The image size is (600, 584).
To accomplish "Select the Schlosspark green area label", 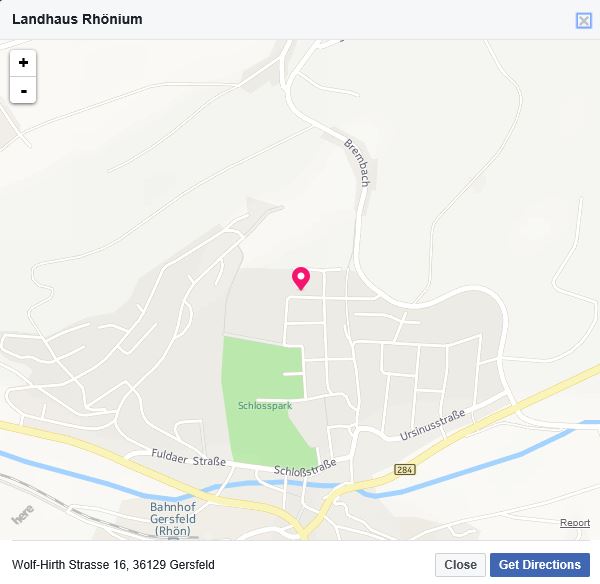I will [x=265, y=406].
